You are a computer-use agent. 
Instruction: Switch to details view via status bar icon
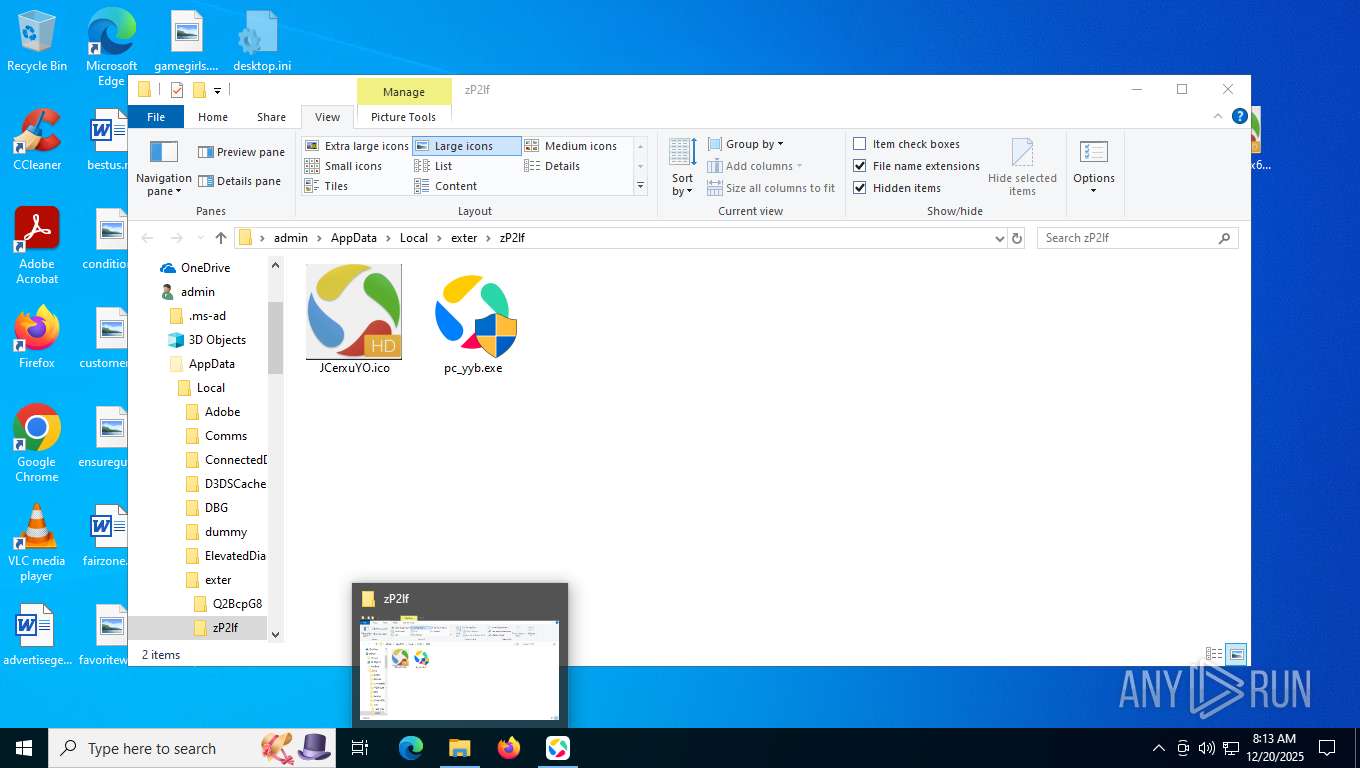(1214, 654)
